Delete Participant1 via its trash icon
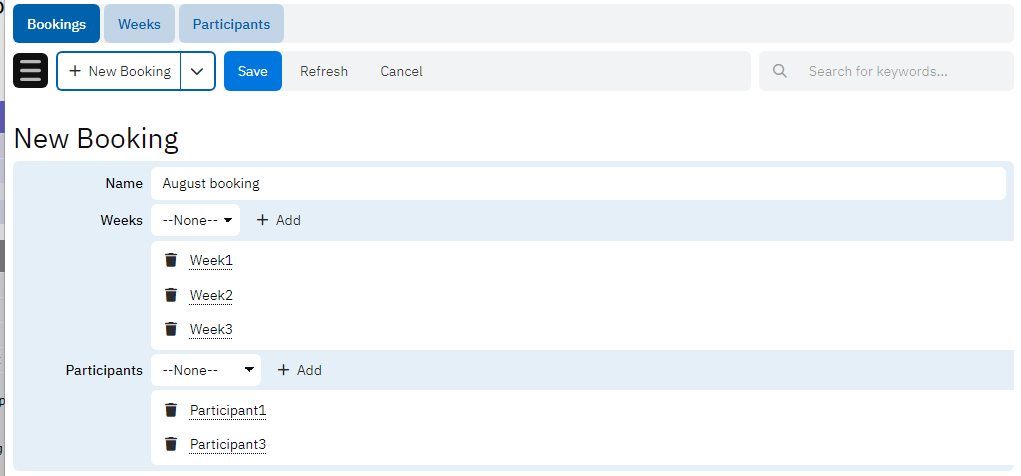This screenshot has width=1021, height=476. (x=171, y=410)
